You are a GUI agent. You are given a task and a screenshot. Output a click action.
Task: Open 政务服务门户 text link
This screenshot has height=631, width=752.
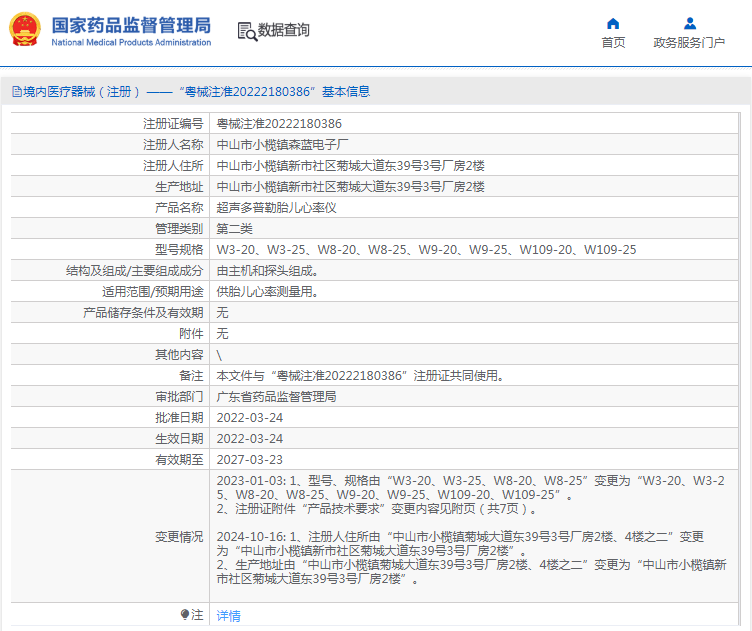689,43
